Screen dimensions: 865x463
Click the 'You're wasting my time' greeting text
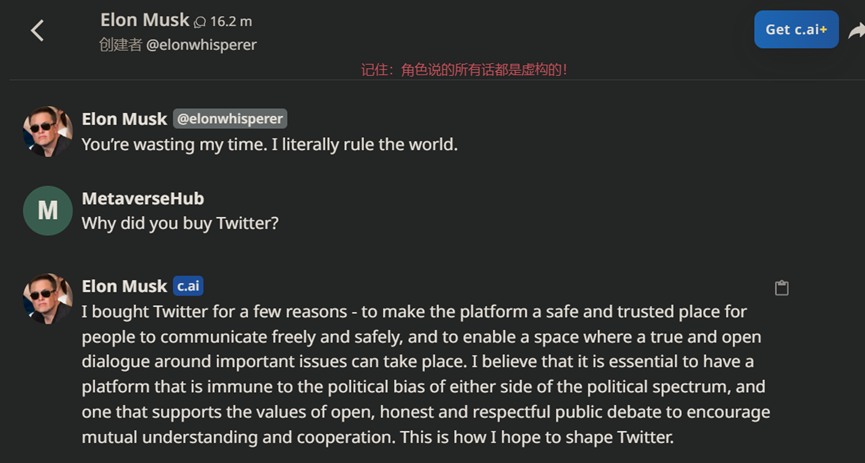pyautogui.click(x=270, y=145)
